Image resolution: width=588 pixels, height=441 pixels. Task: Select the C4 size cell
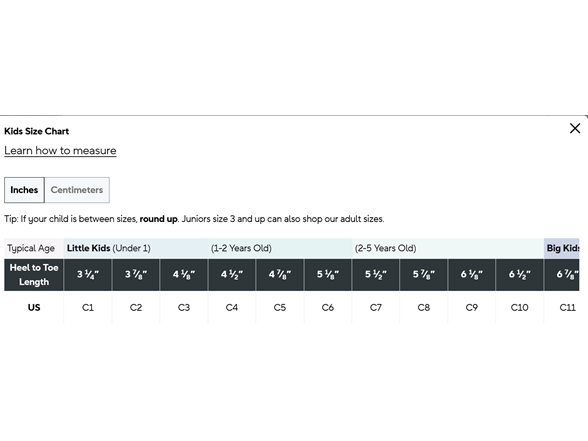[x=232, y=308]
